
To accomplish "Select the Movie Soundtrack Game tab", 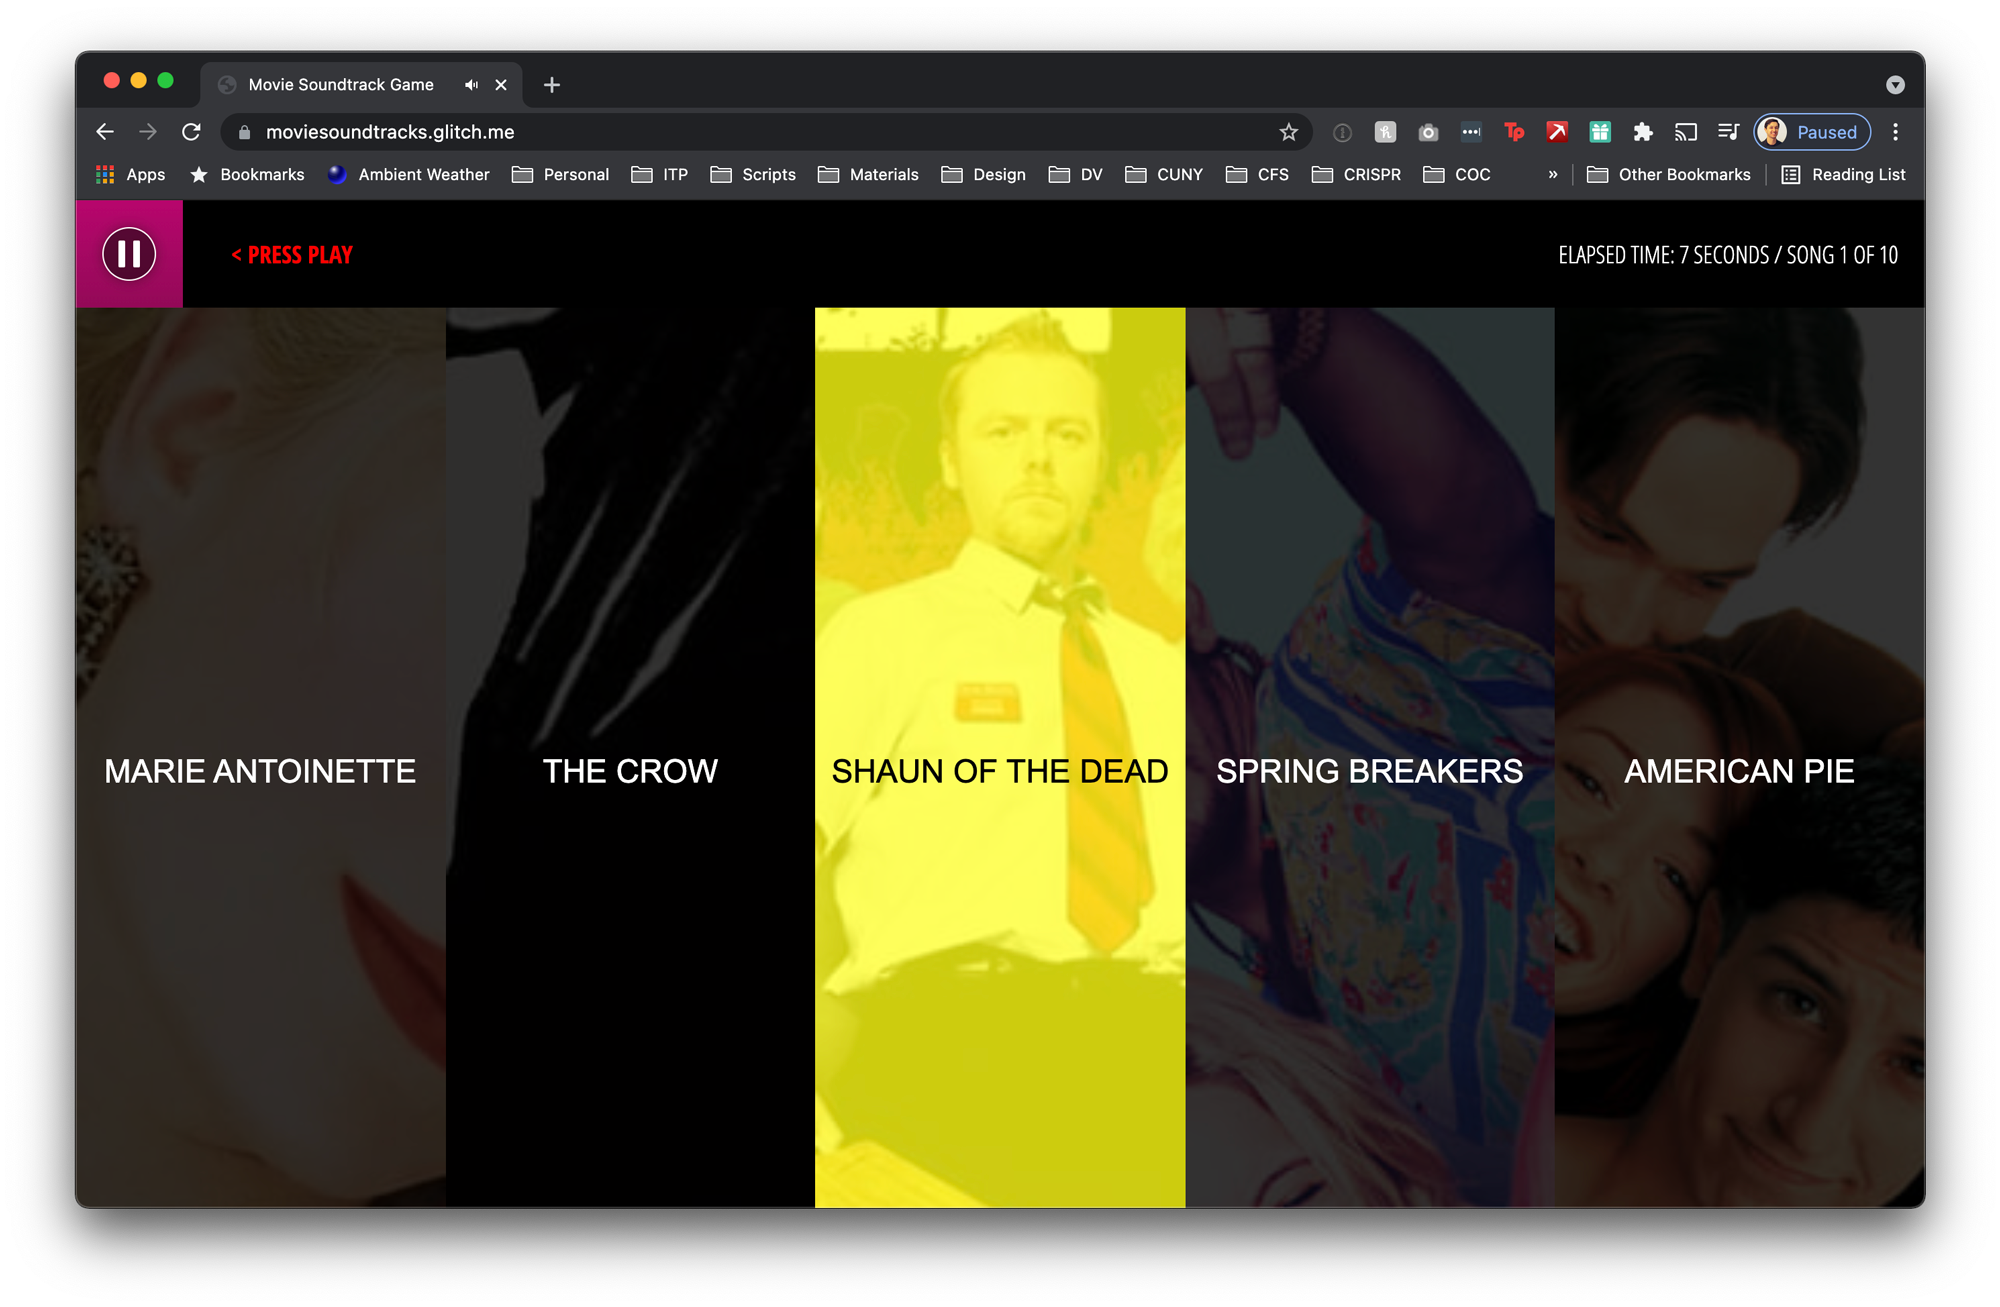I will 361,85.
